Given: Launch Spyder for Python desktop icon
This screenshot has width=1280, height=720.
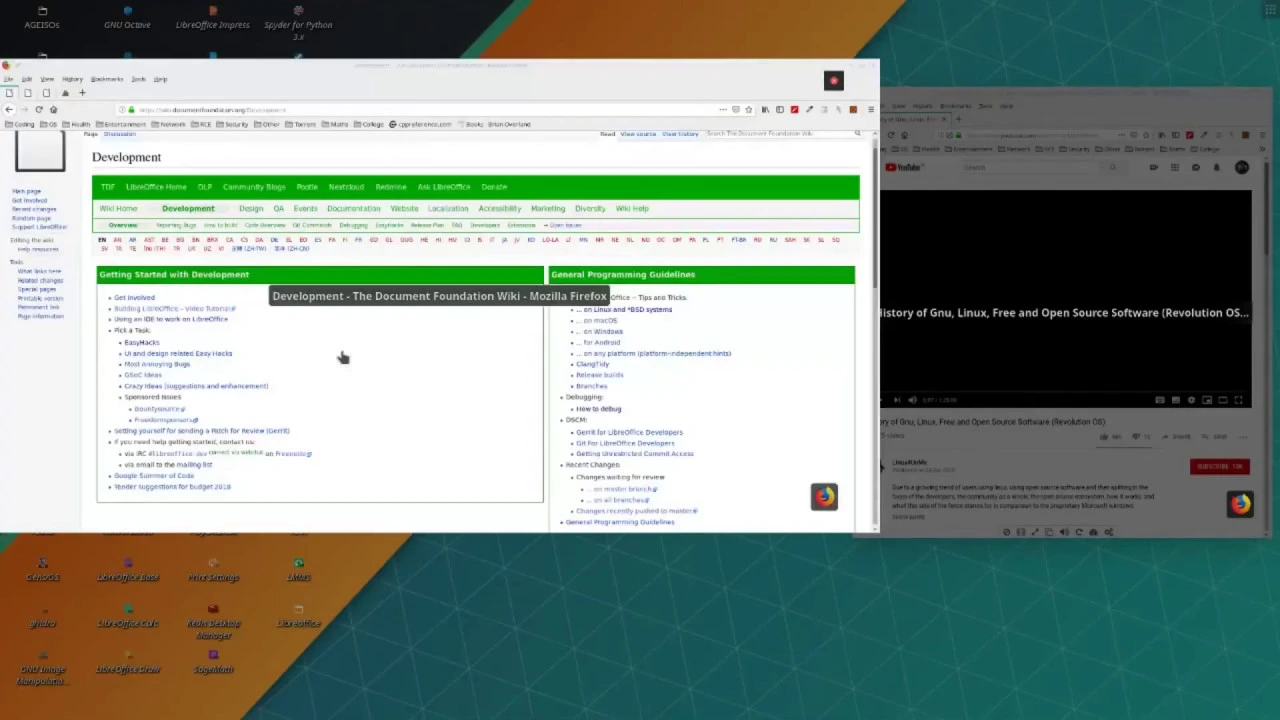Looking at the screenshot, I should [298, 24].
